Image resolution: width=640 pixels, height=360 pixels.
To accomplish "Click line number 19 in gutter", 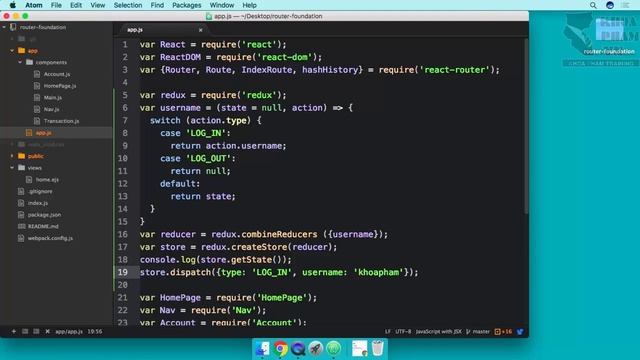I will (x=122, y=272).
